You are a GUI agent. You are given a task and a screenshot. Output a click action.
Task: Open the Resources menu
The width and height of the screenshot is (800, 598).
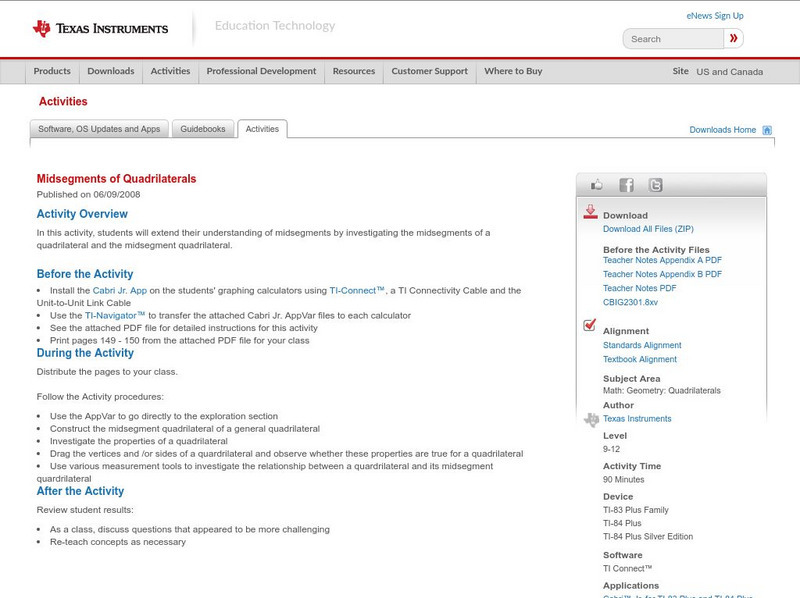click(354, 71)
